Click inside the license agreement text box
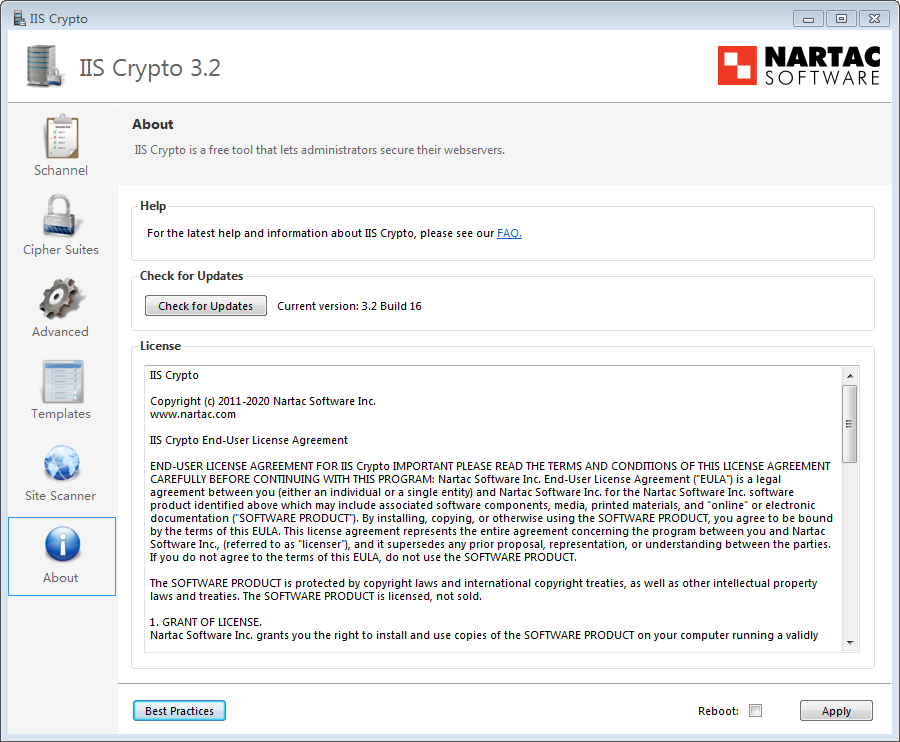 coord(490,520)
